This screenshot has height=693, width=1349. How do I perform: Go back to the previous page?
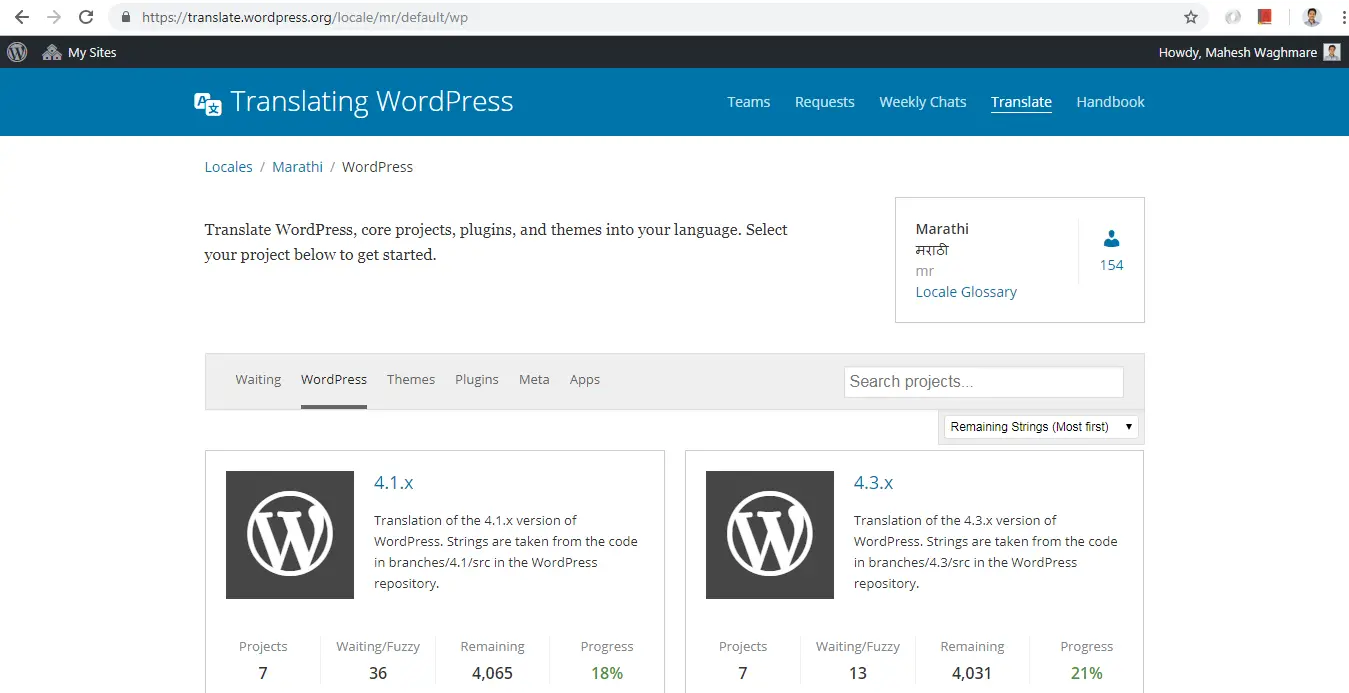[x=21, y=17]
